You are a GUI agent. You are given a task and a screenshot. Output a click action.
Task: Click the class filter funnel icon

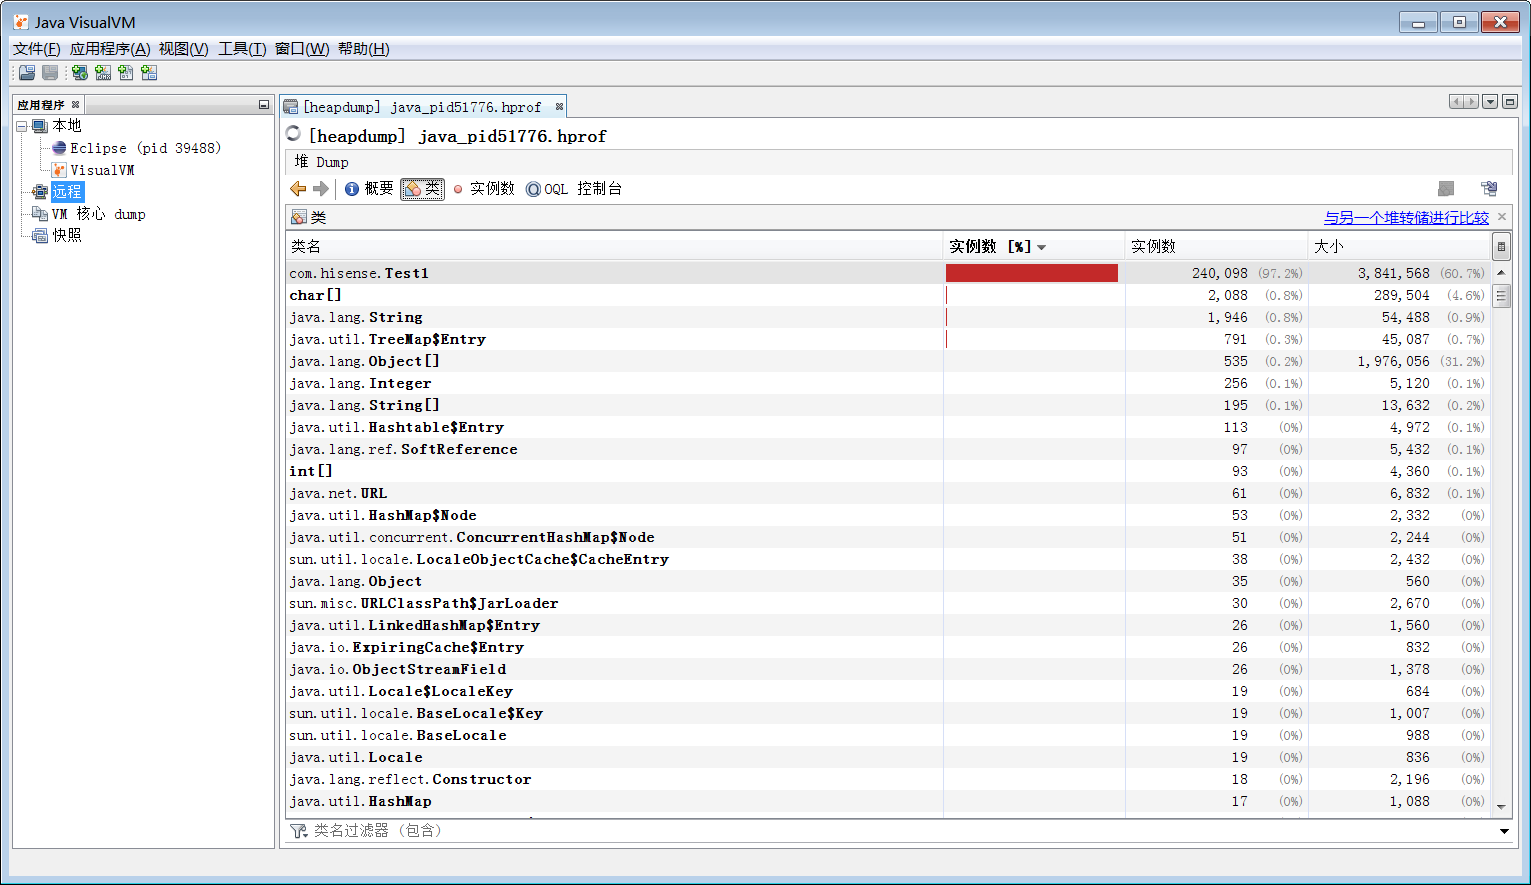[298, 831]
